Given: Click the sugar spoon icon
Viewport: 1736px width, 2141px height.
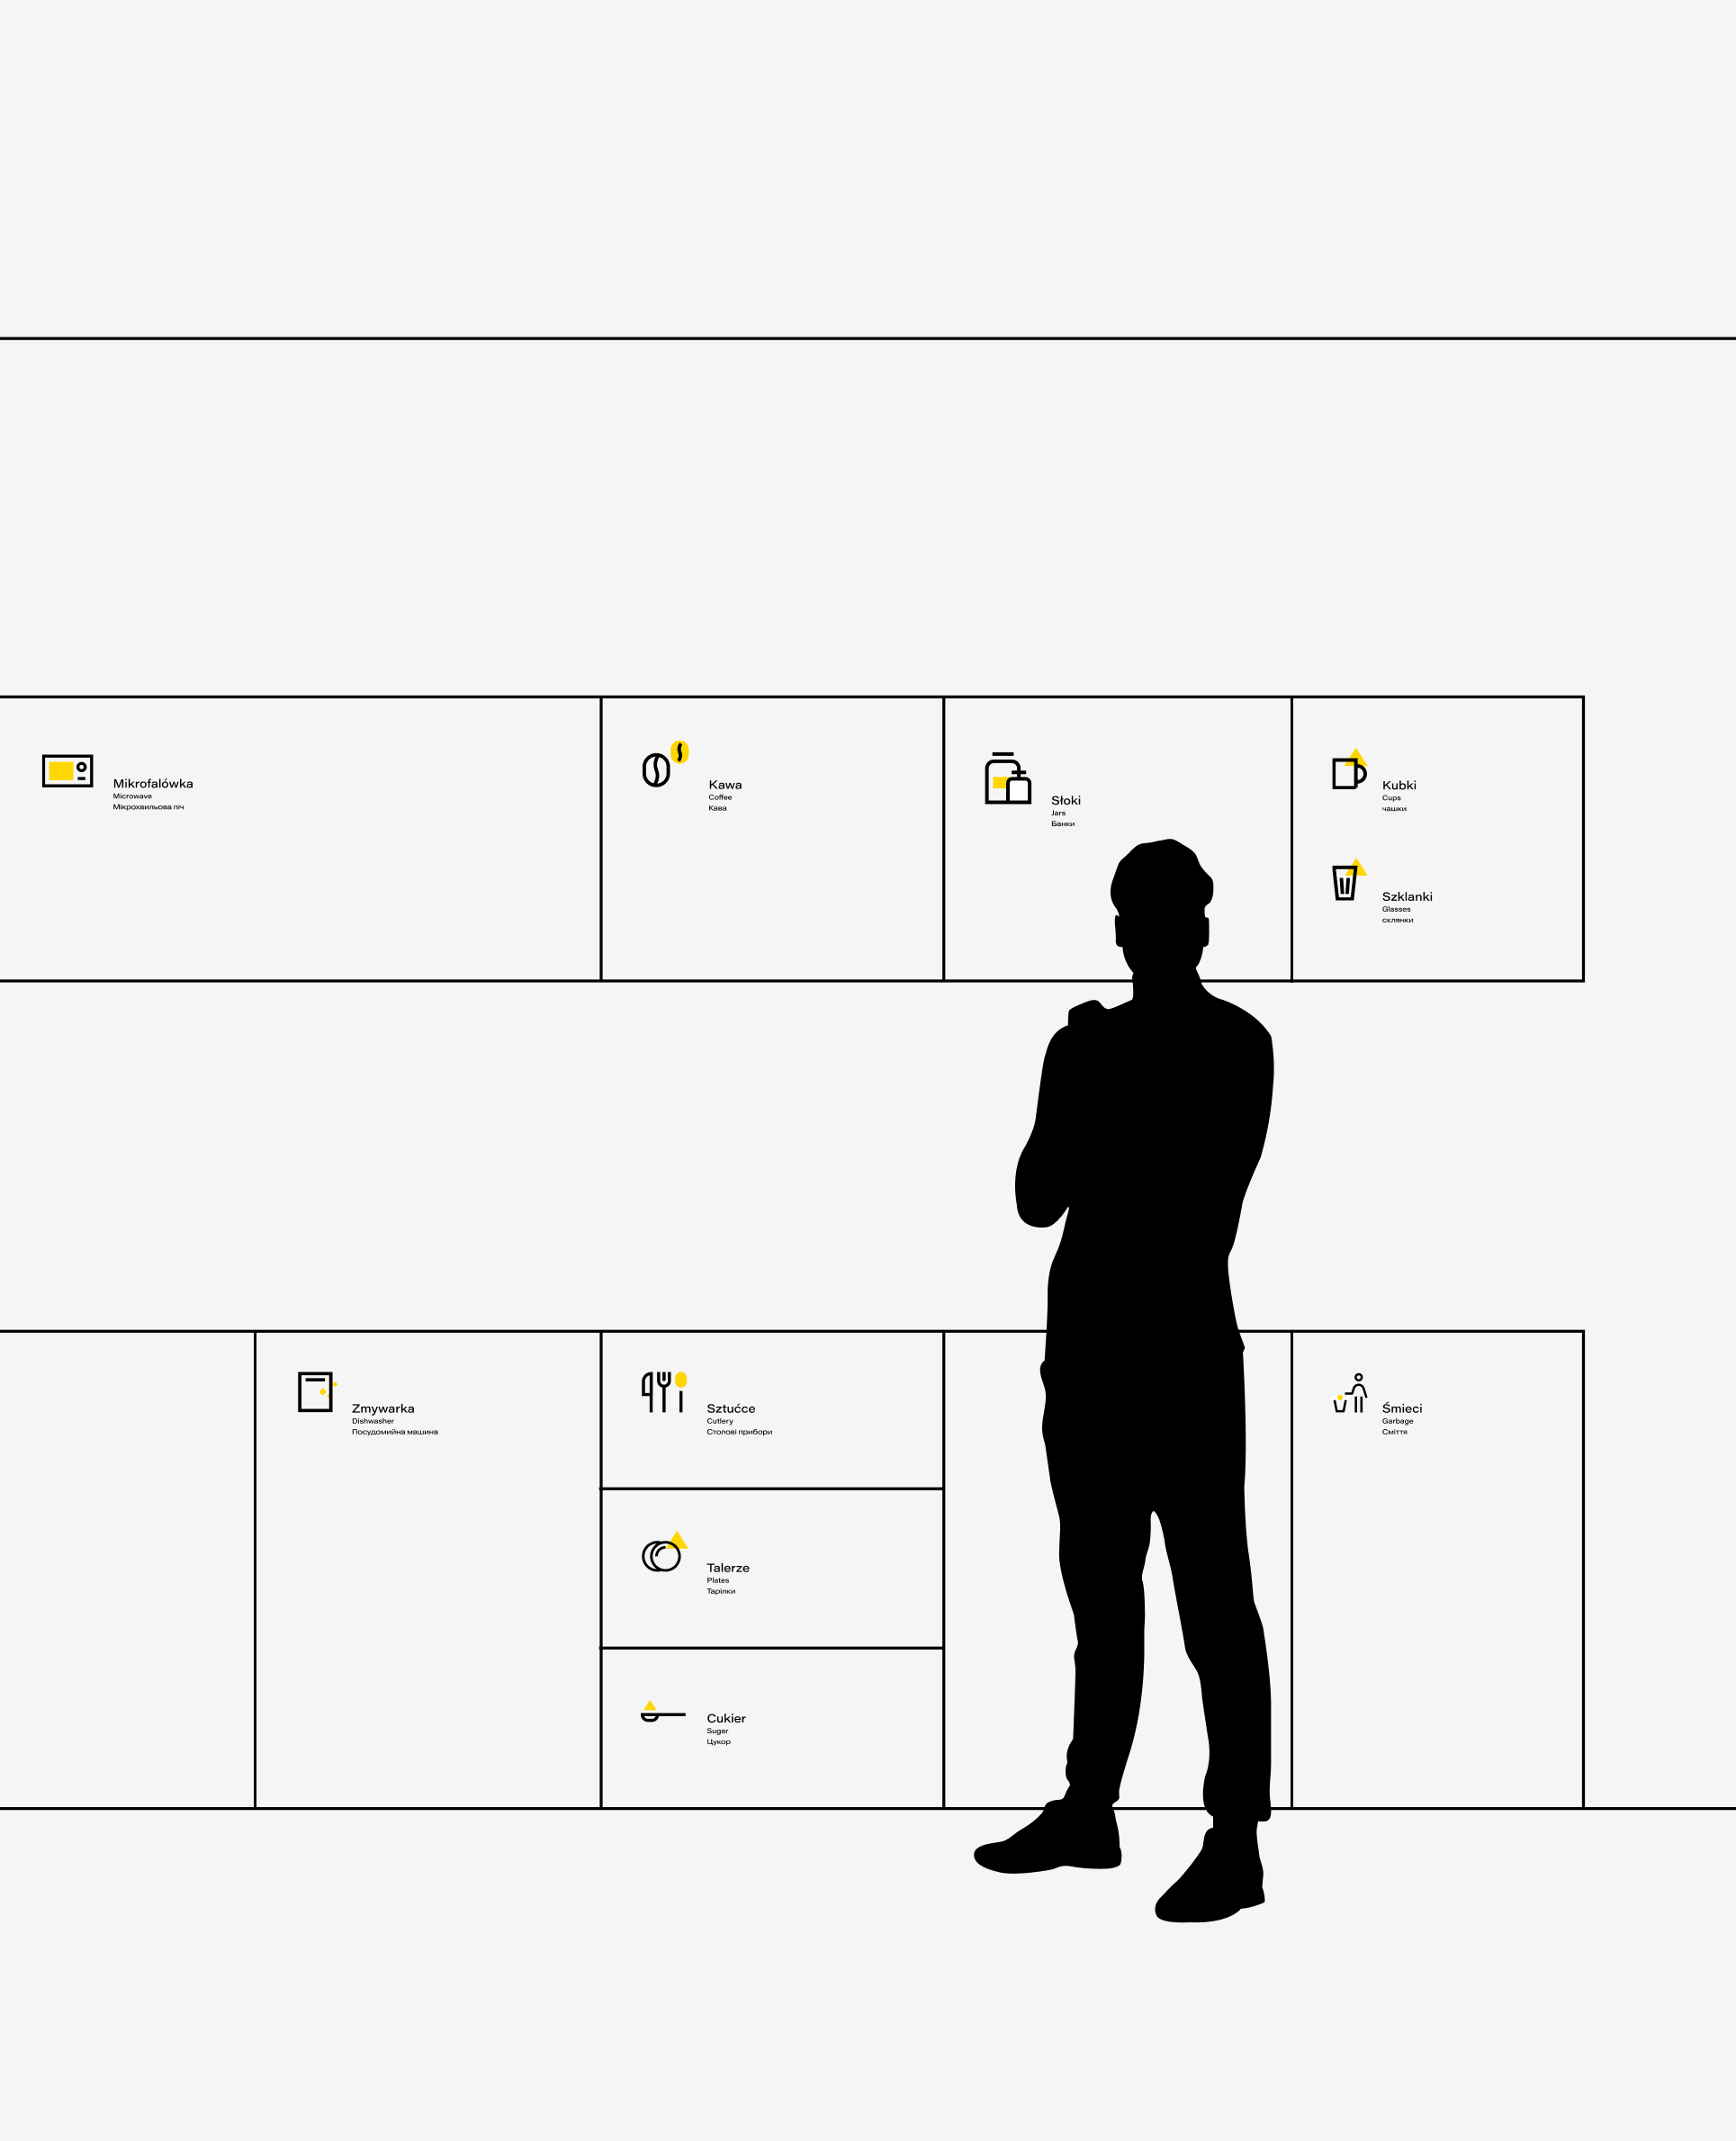Looking at the screenshot, I should [663, 1712].
